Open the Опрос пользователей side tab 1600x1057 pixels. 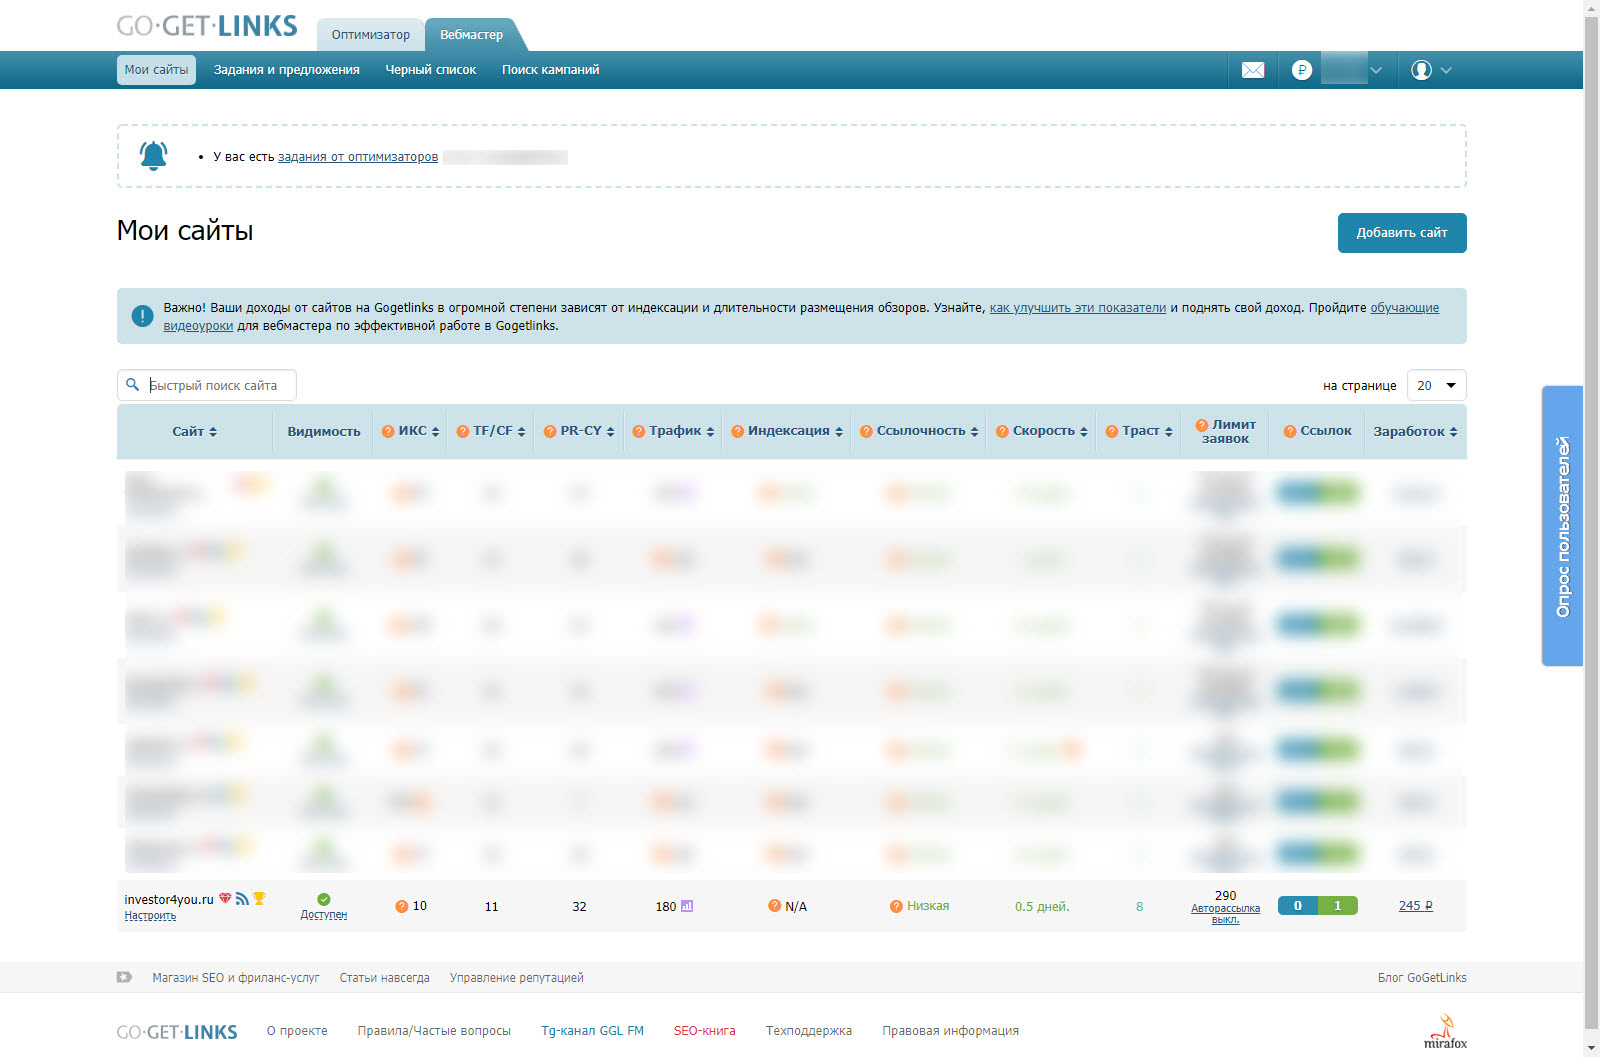(x=1562, y=526)
